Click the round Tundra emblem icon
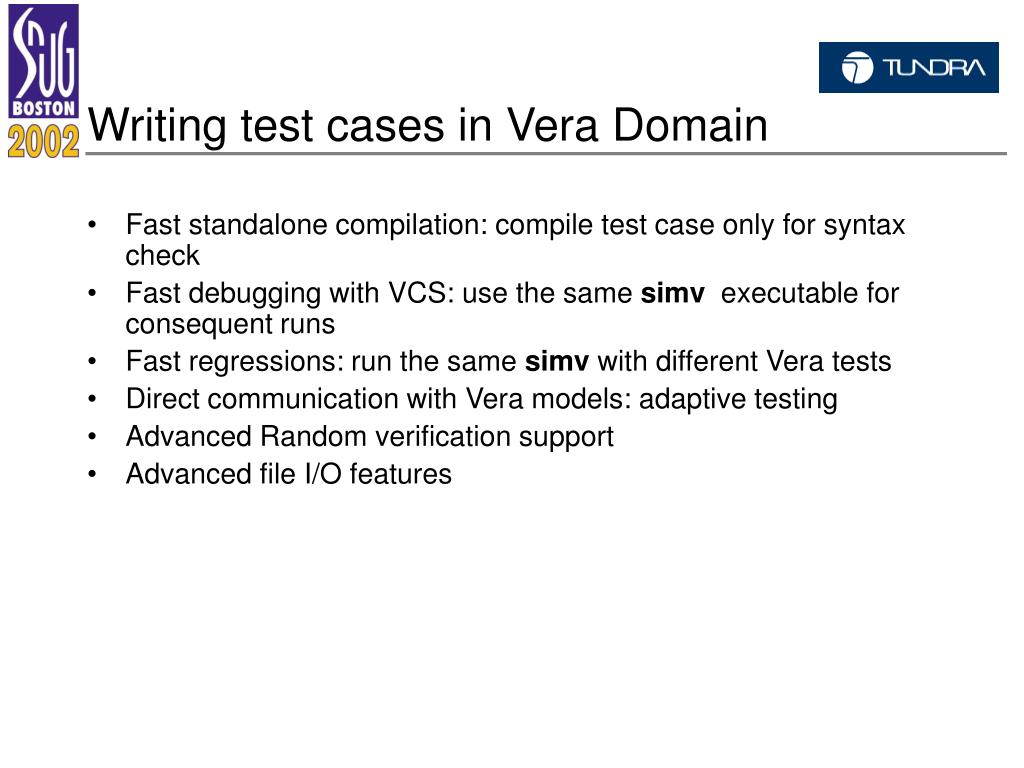Screen dimensions: 1024x768 pyautogui.click(x=857, y=67)
